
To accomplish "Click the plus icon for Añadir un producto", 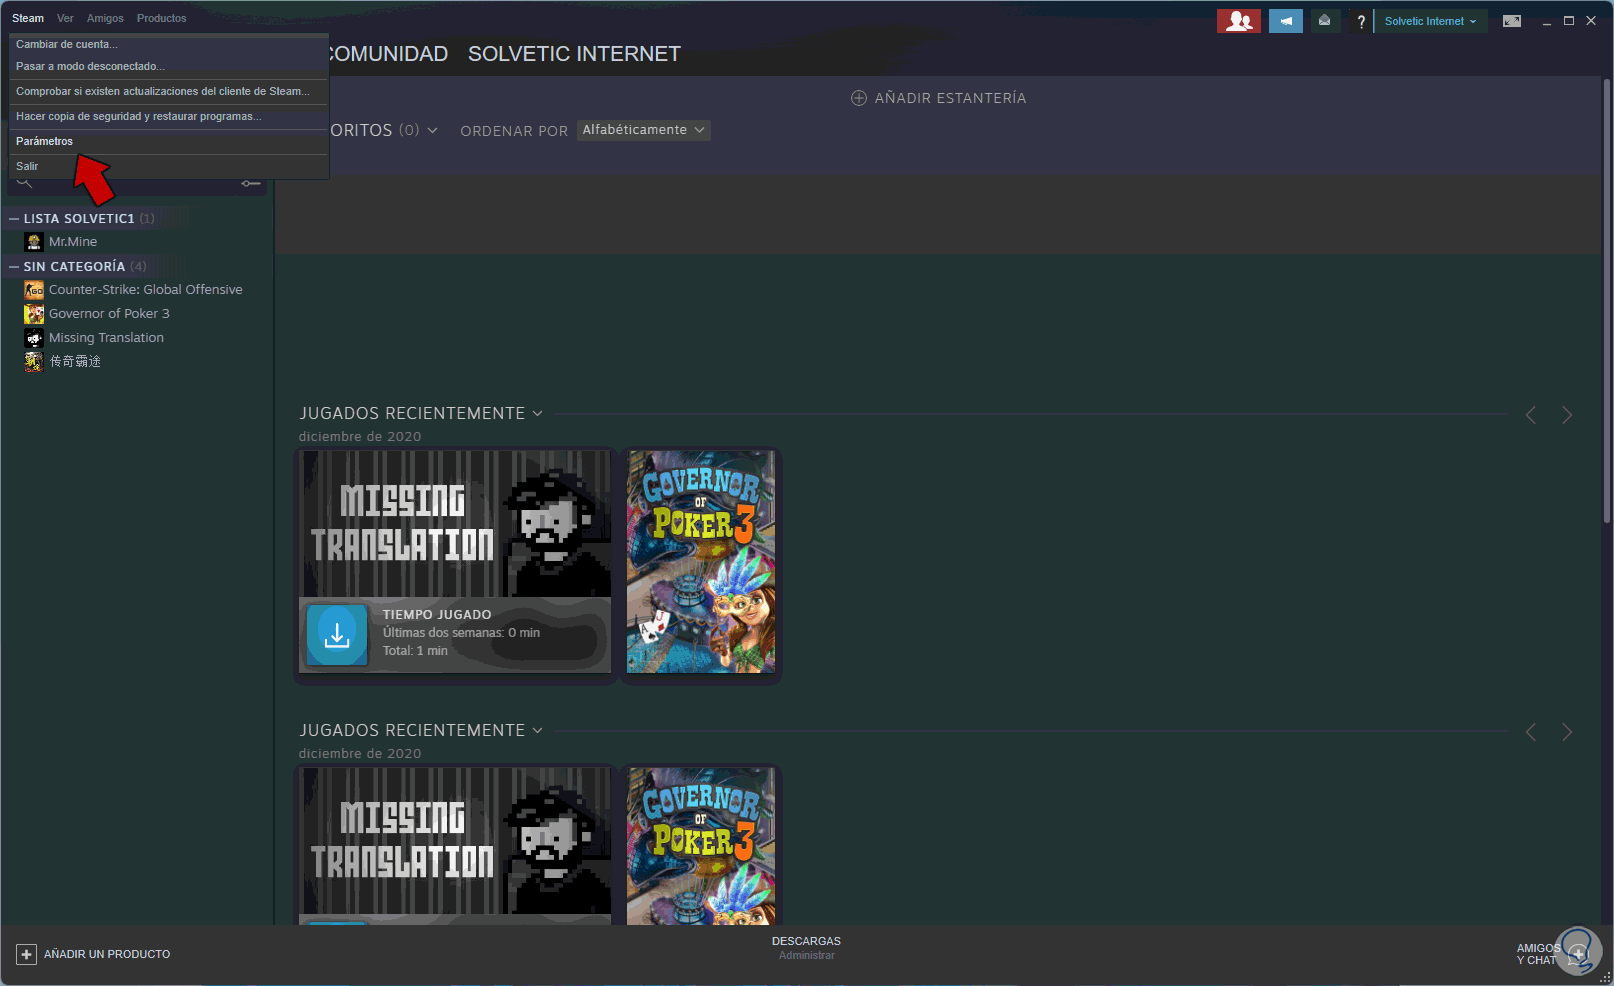I will click(x=27, y=954).
